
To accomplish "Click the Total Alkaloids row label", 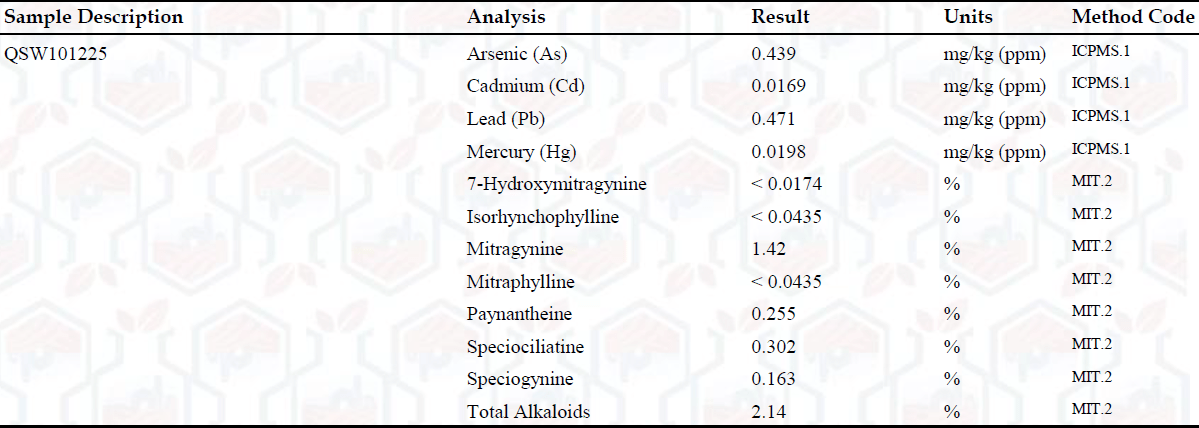I will pos(528,412).
